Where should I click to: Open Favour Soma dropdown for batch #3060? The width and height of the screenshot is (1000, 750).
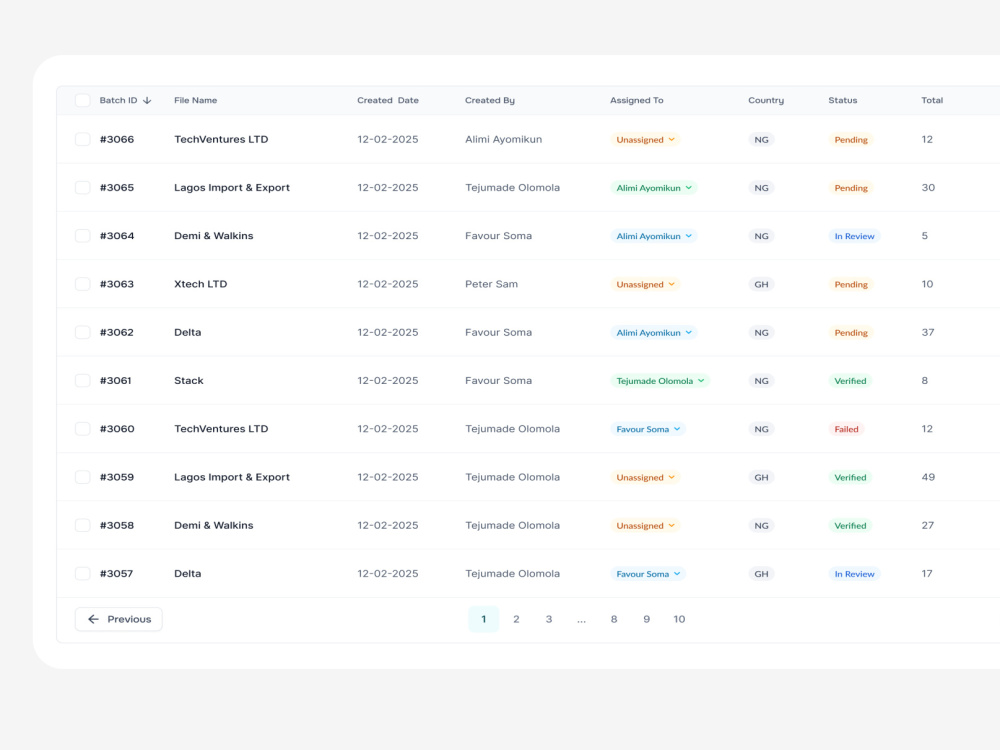(648, 429)
